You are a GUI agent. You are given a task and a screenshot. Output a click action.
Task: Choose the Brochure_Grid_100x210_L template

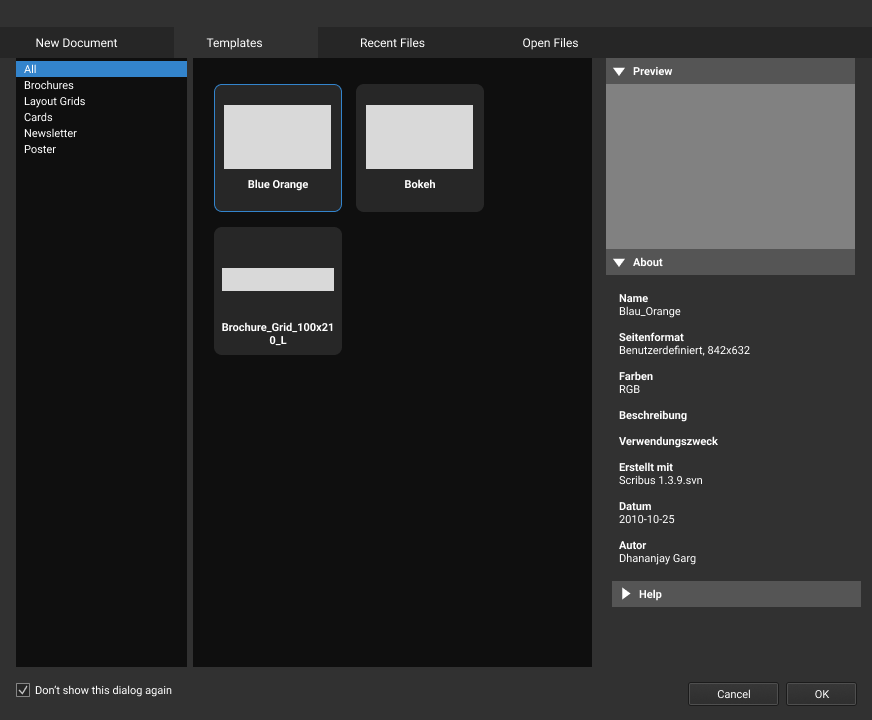[x=277, y=281]
